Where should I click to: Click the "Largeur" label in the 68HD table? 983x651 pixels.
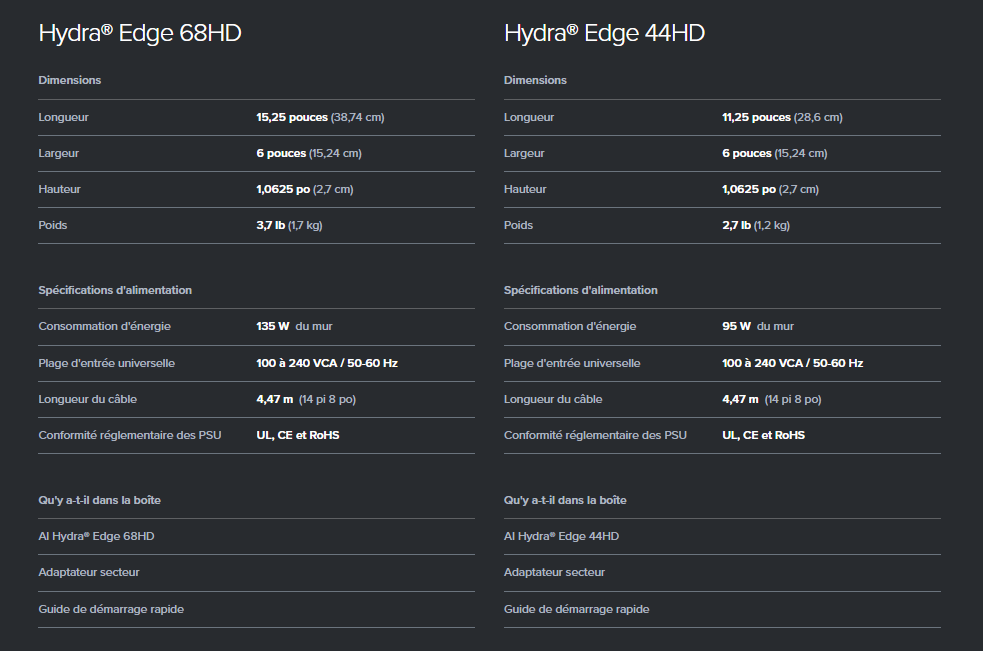[58, 153]
